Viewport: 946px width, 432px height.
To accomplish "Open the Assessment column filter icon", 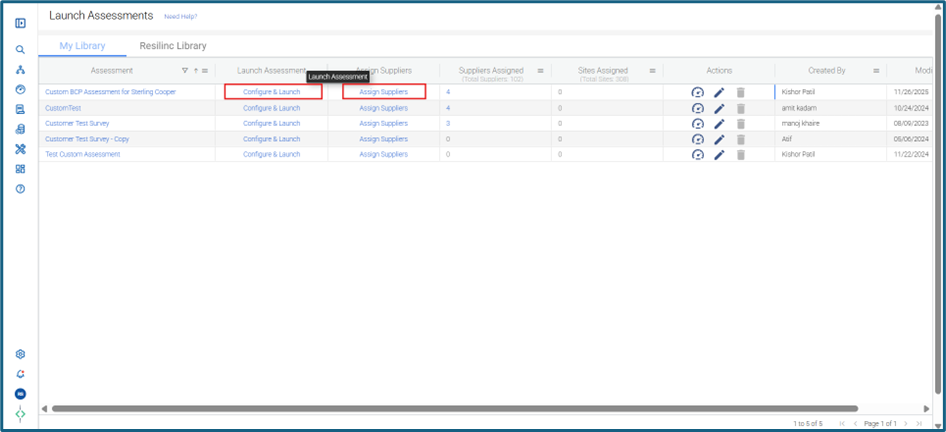I will click(x=185, y=71).
